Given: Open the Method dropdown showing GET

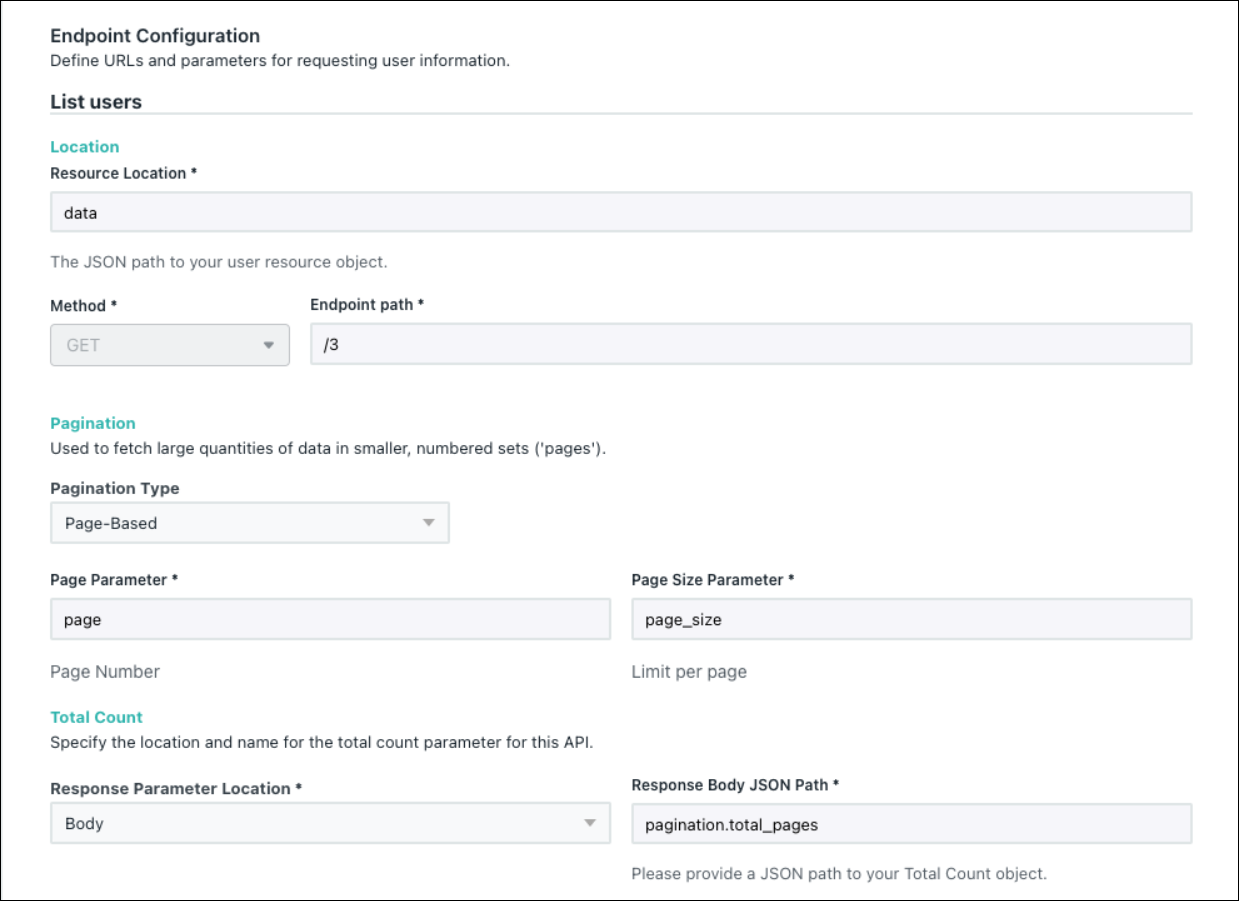Looking at the screenshot, I should (169, 345).
